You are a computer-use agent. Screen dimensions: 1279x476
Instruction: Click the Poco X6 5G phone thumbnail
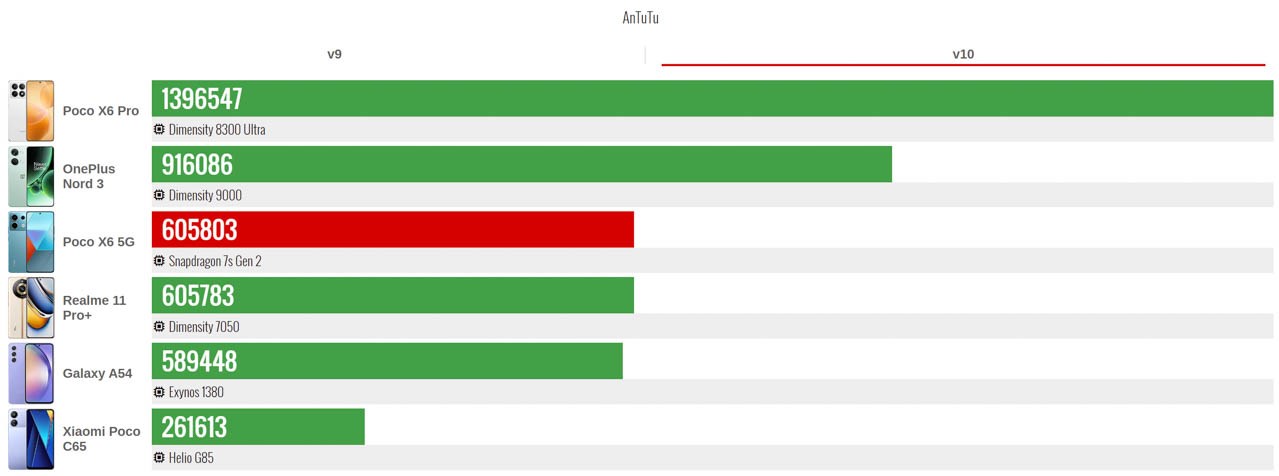[31, 242]
